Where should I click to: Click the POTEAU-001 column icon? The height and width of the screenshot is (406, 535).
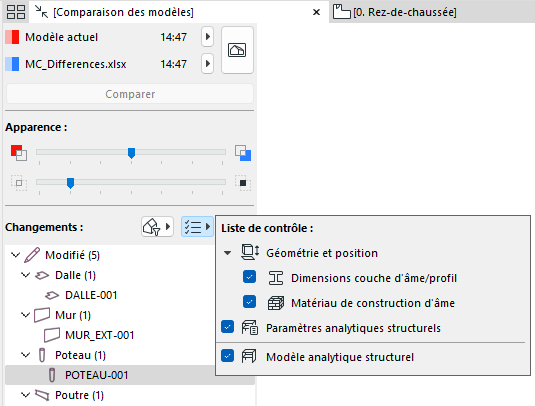coord(52,375)
